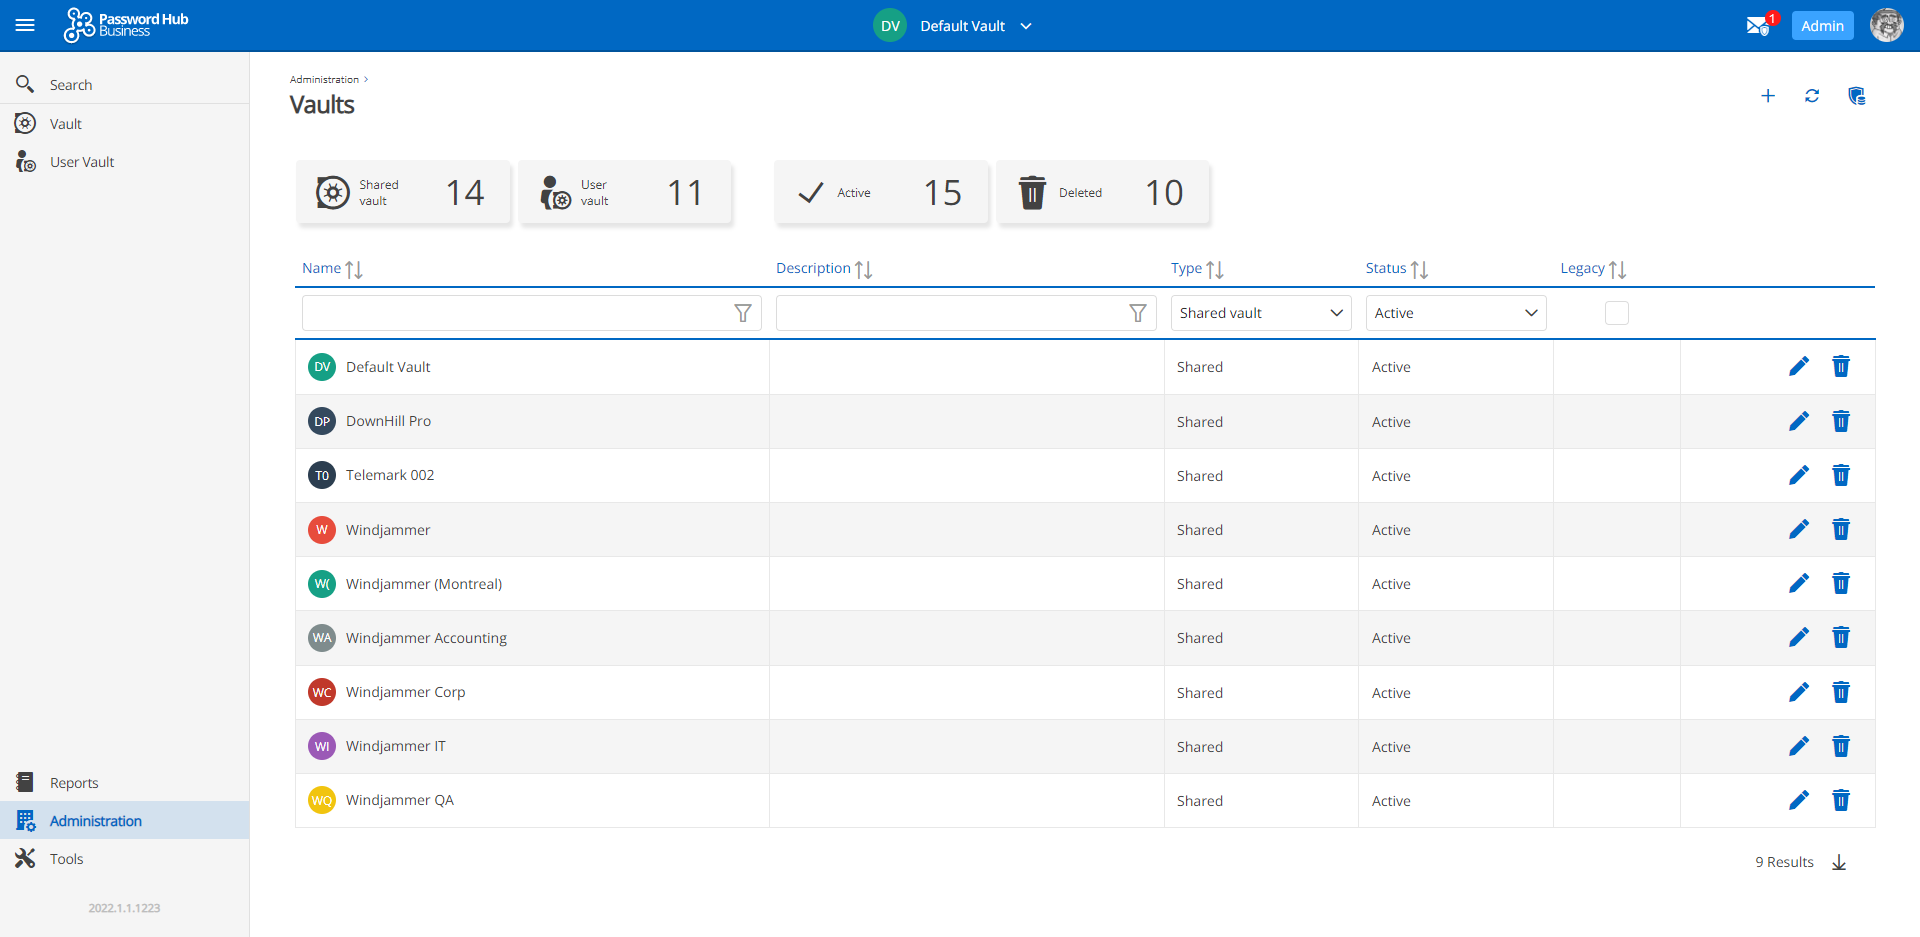Toggle the Legacy filter checkbox
Screen dimensions: 1920x937
[1616, 313]
